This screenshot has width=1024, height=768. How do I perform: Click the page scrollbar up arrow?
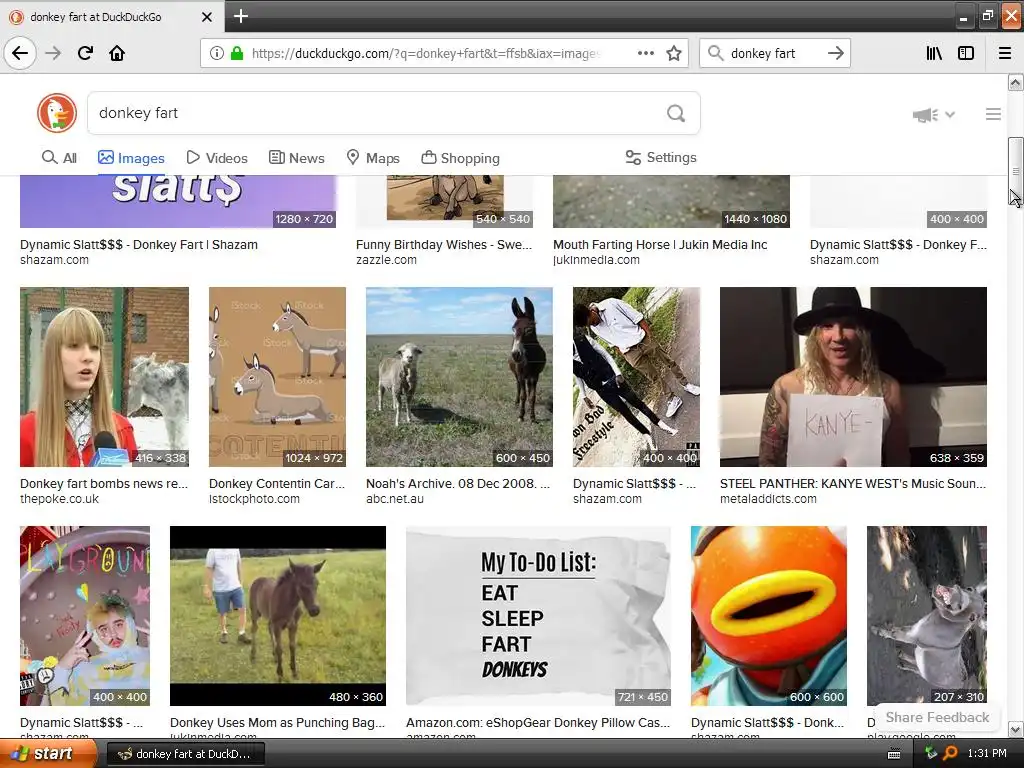click(x=1015, y=82)
